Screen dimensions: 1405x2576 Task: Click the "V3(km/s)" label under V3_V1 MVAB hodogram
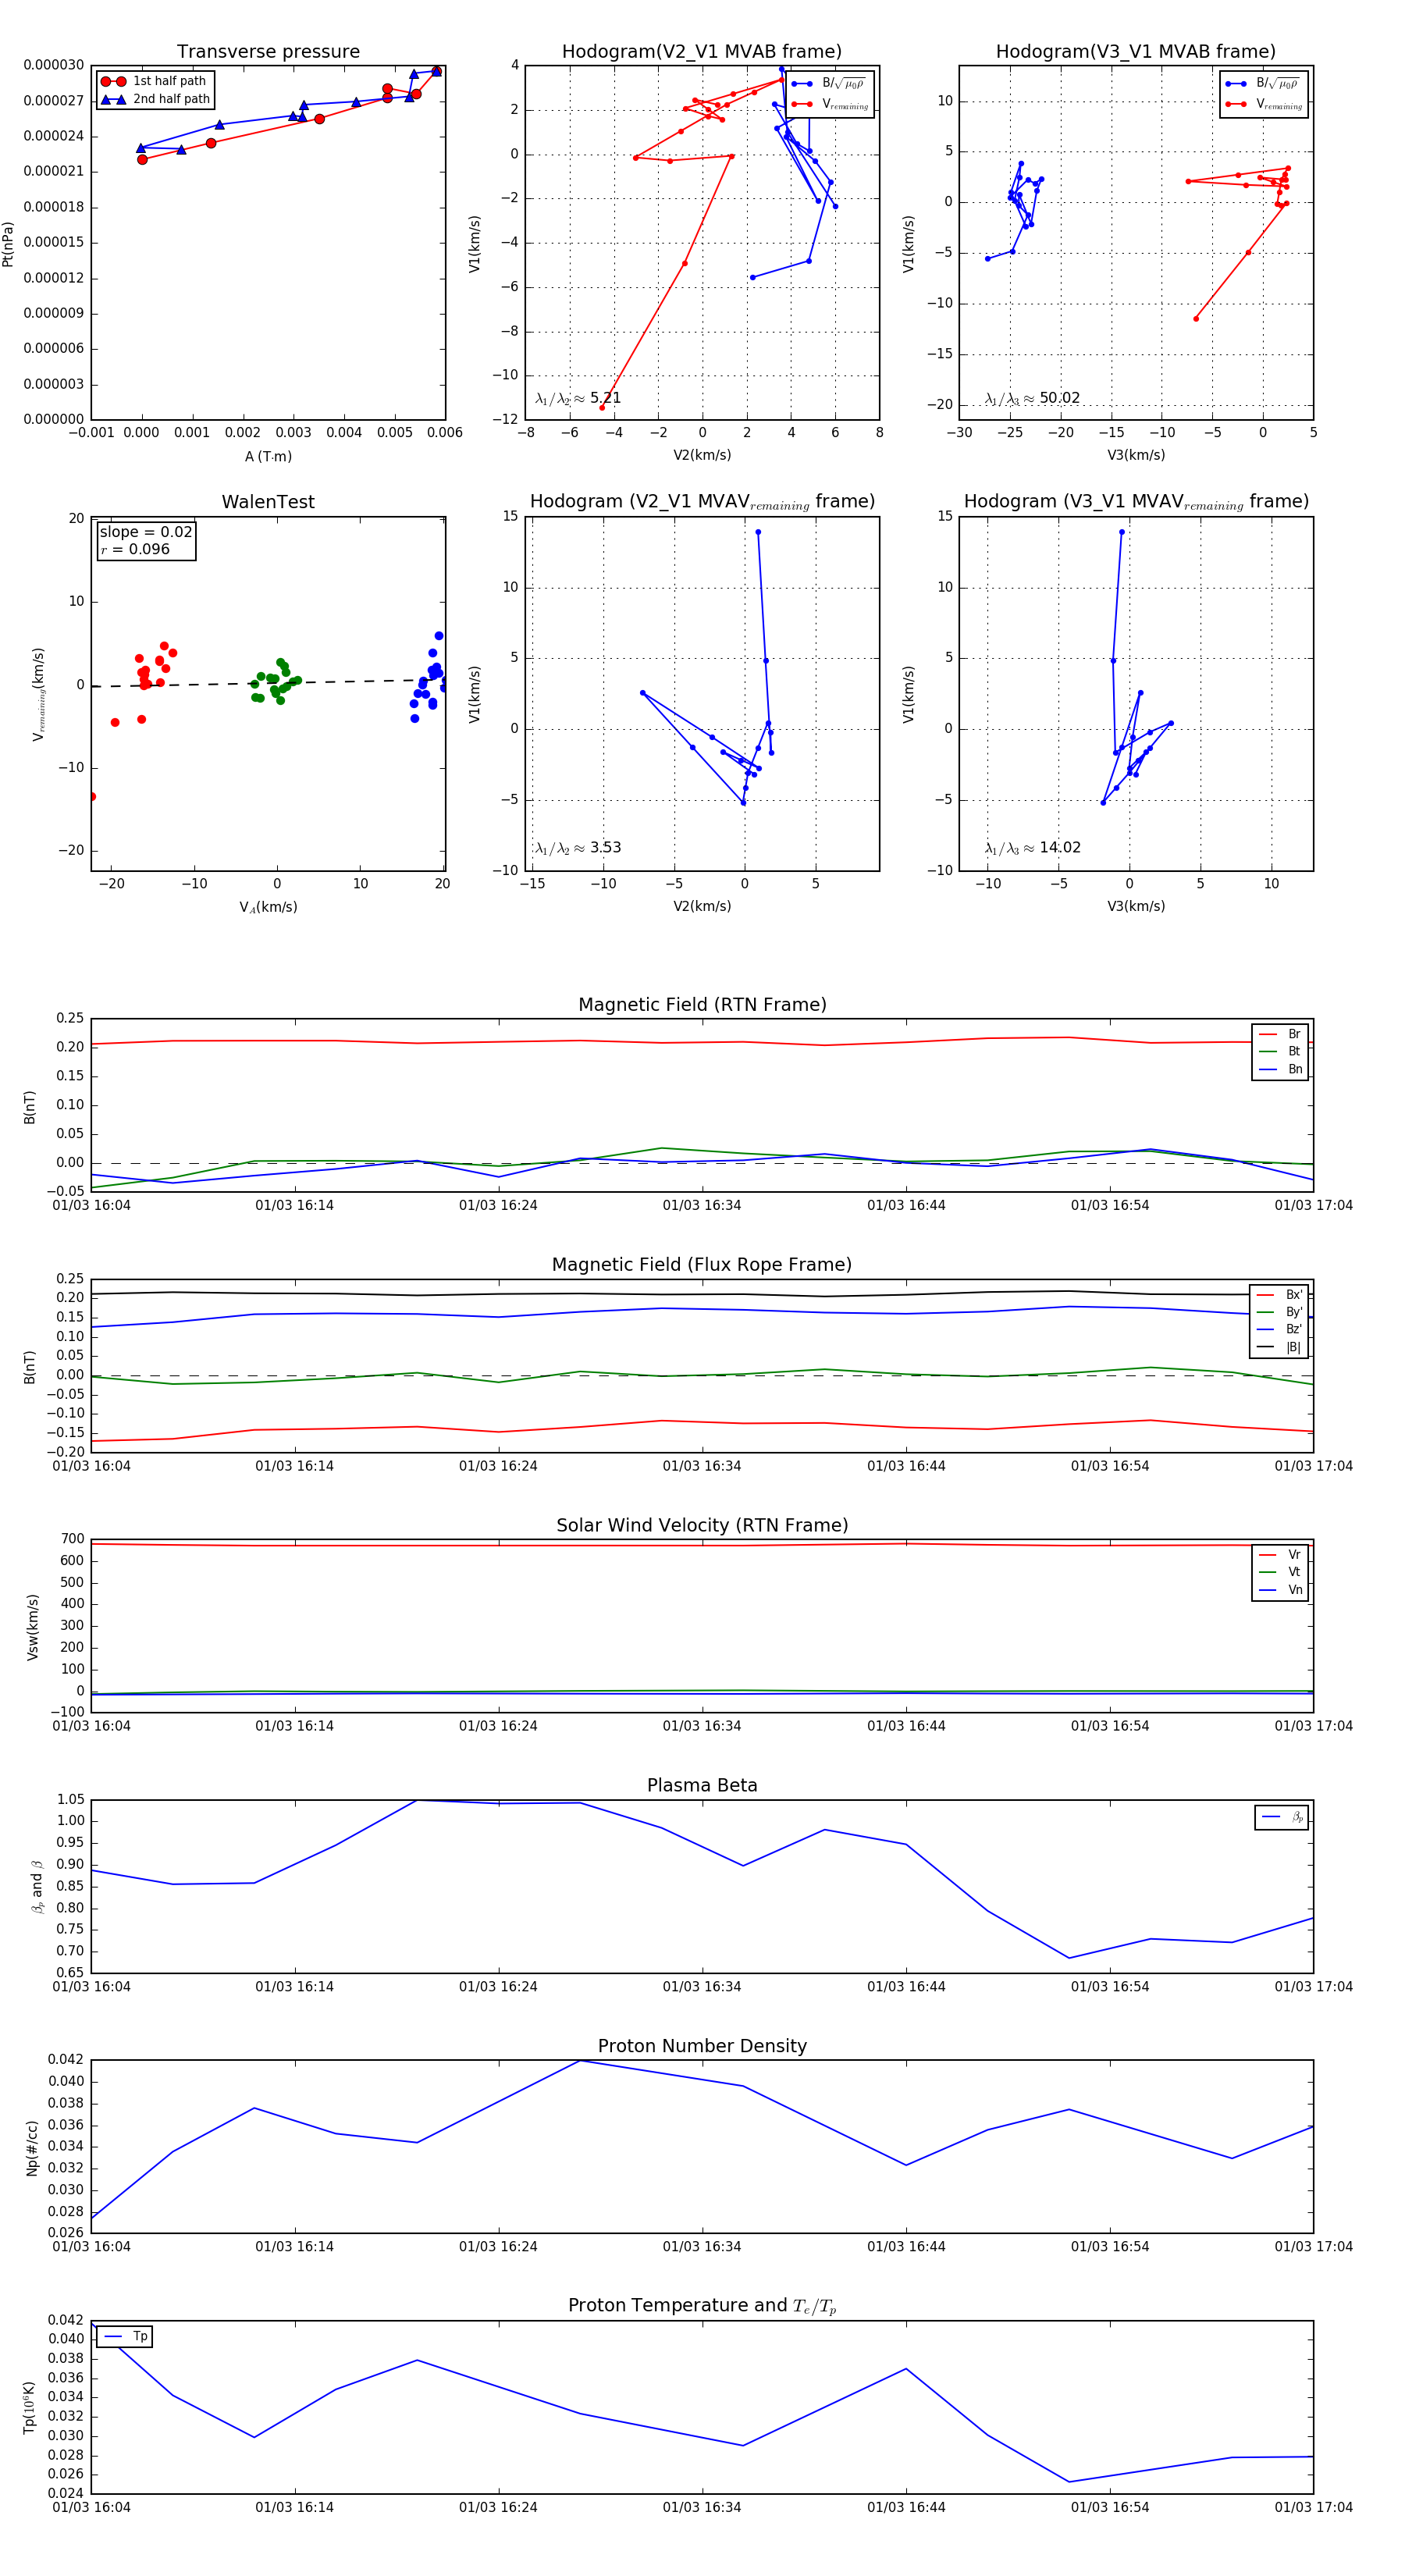[1136, 456]
